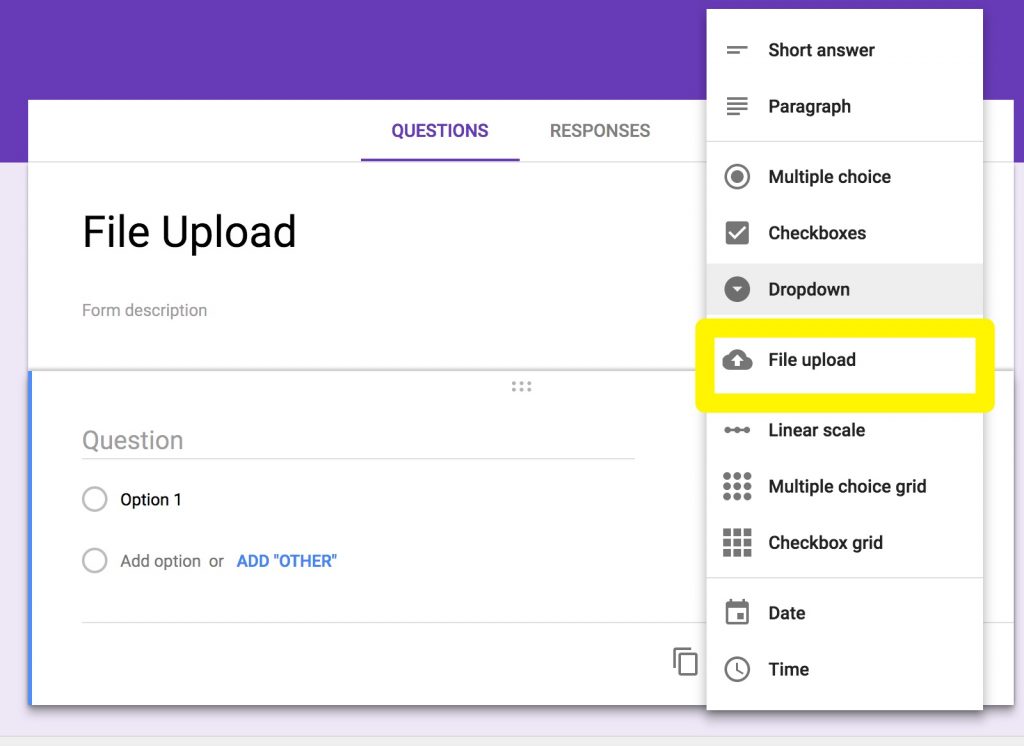
Task: Select Time question type
Action: [844, 669]
